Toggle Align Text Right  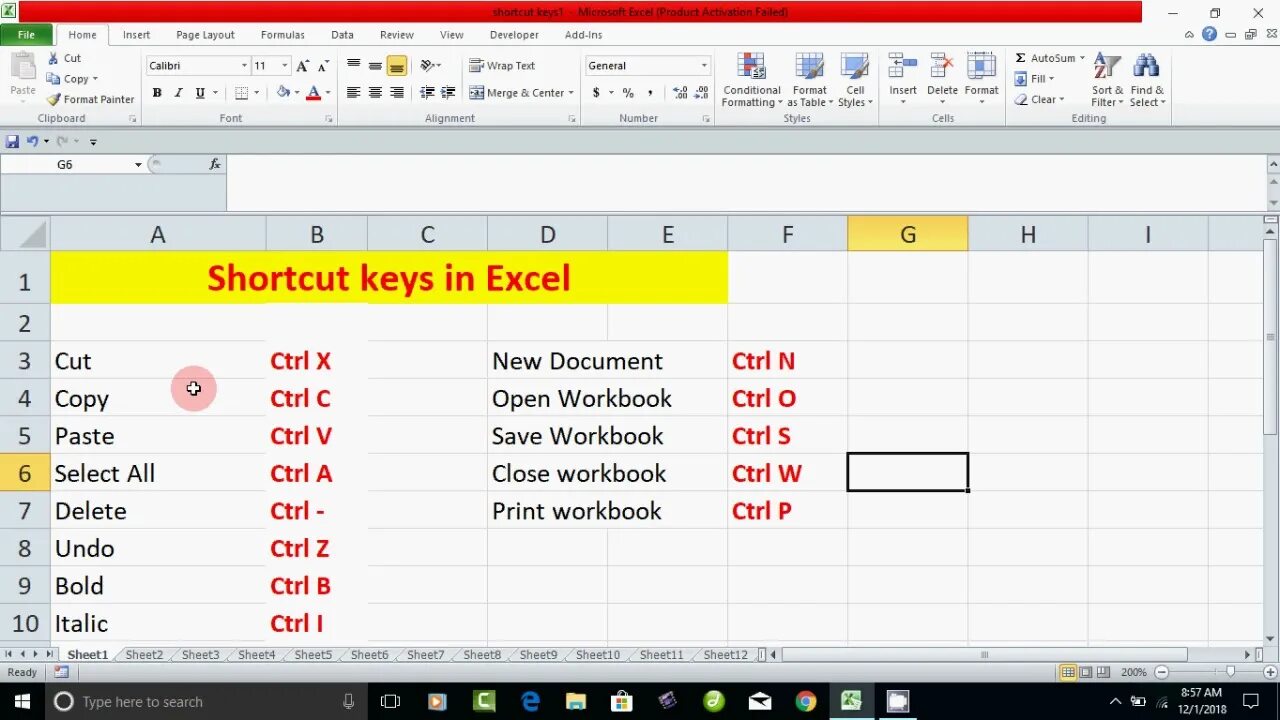397,93
